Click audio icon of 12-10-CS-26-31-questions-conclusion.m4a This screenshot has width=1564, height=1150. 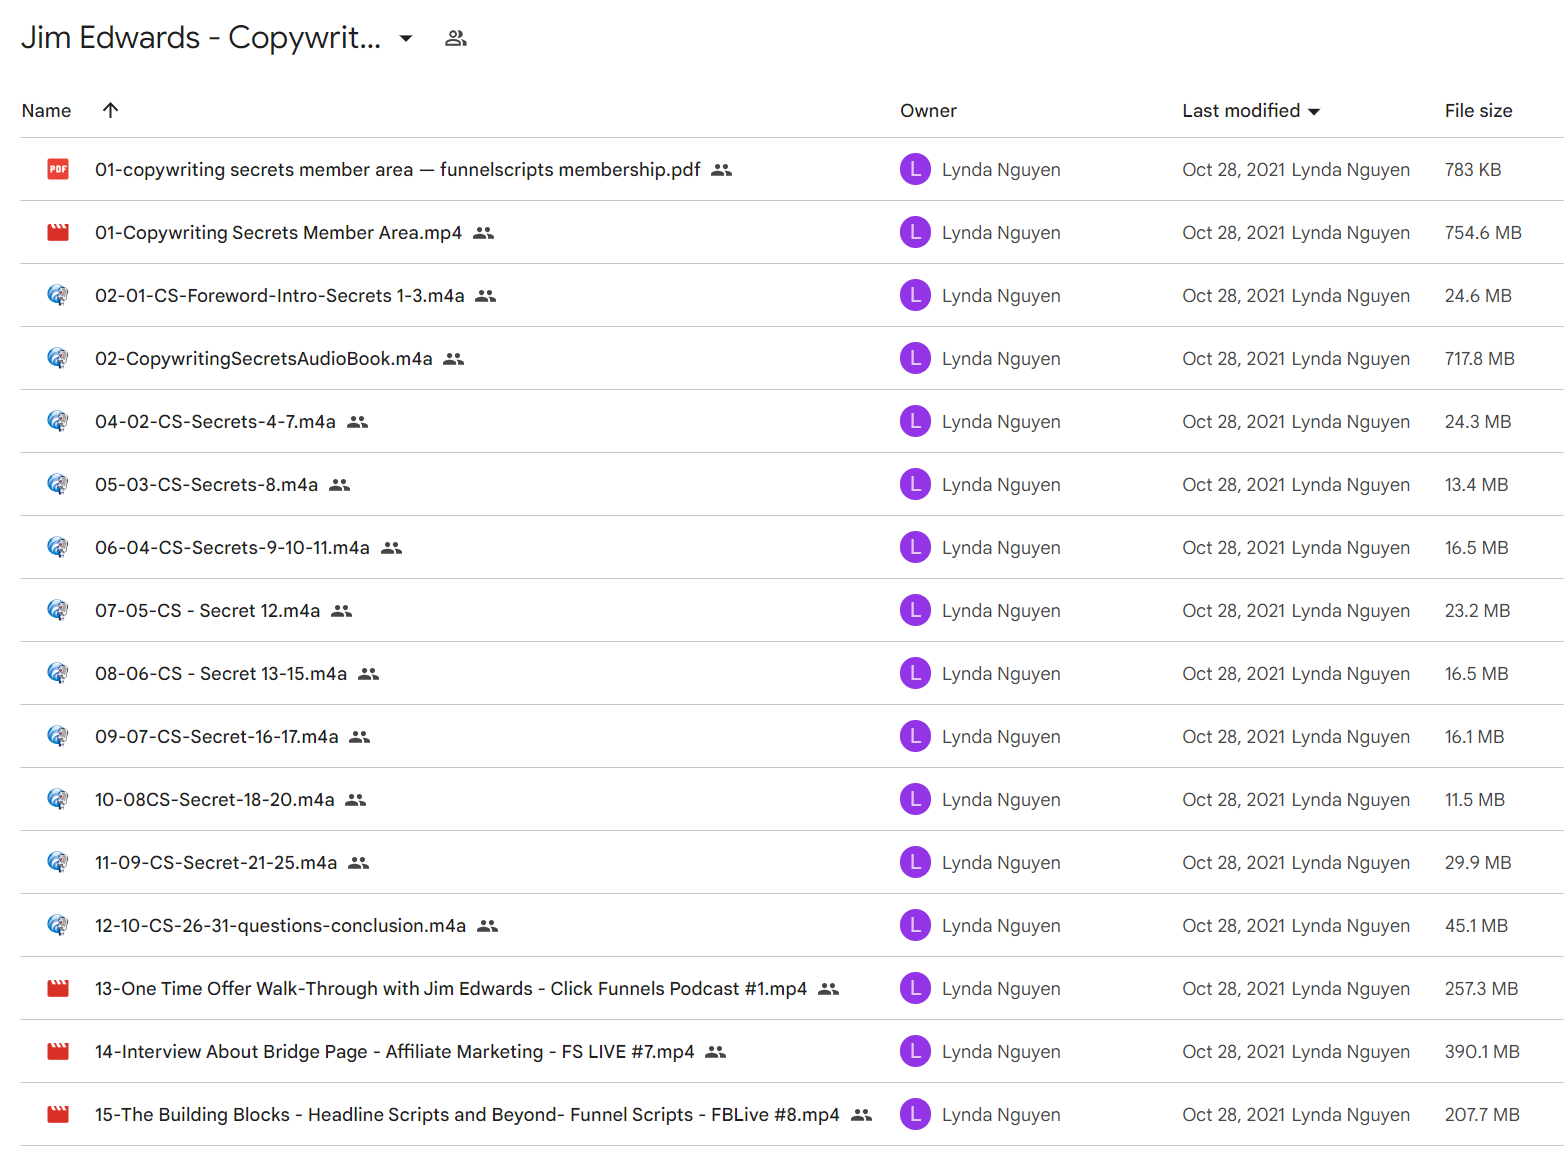pyautogui.click(x=58, y=926)
